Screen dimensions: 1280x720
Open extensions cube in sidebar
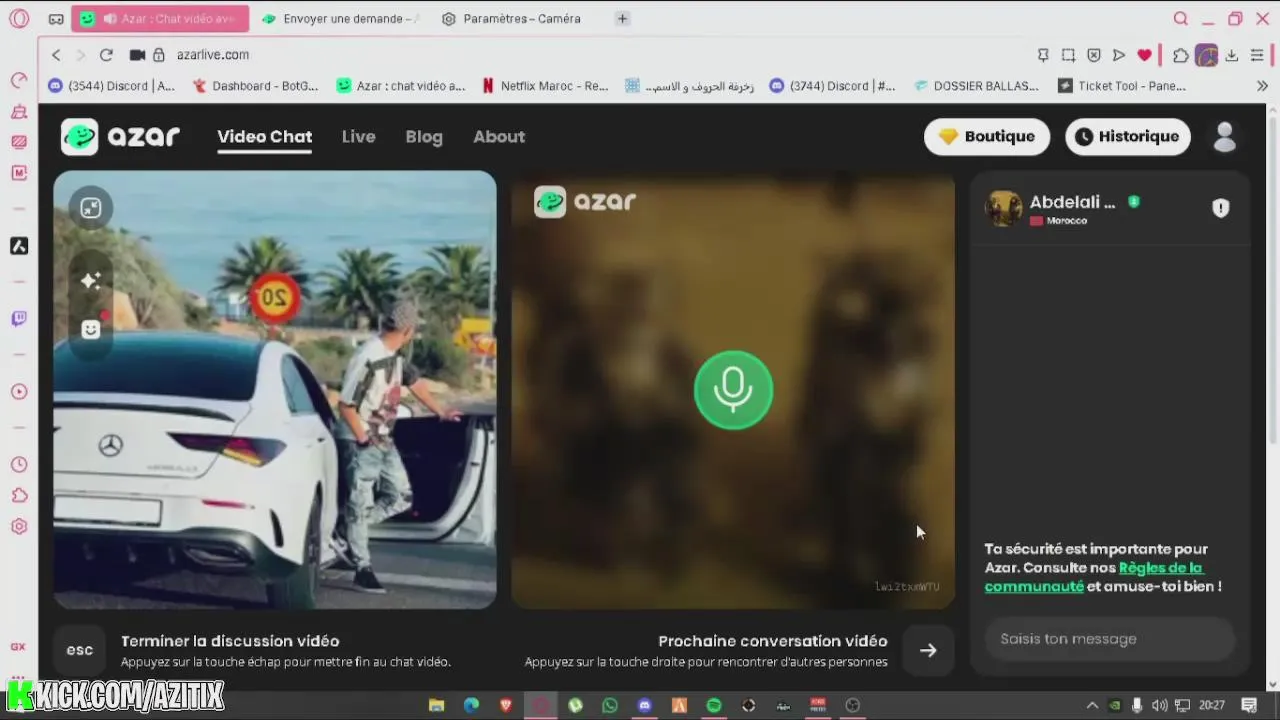click(18, 495)
